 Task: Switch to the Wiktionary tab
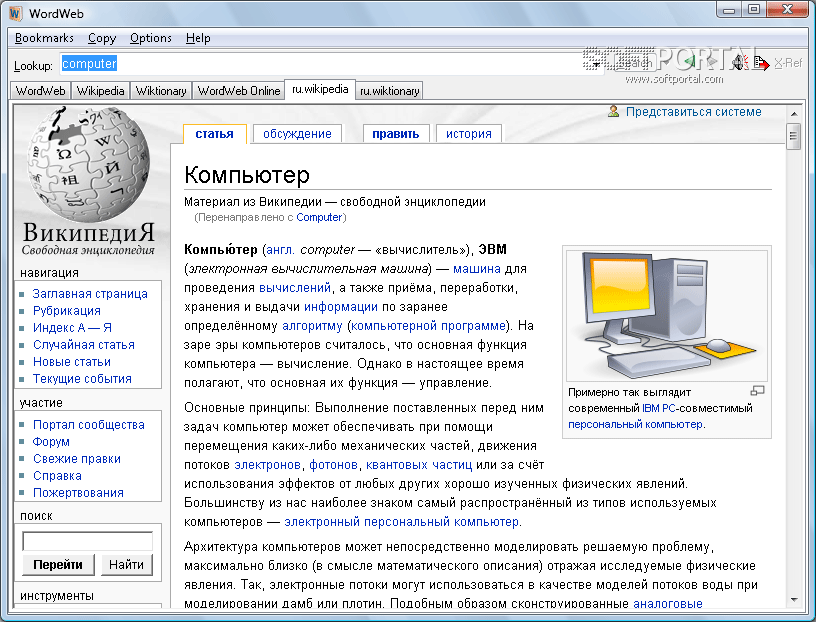click(161, 91)
